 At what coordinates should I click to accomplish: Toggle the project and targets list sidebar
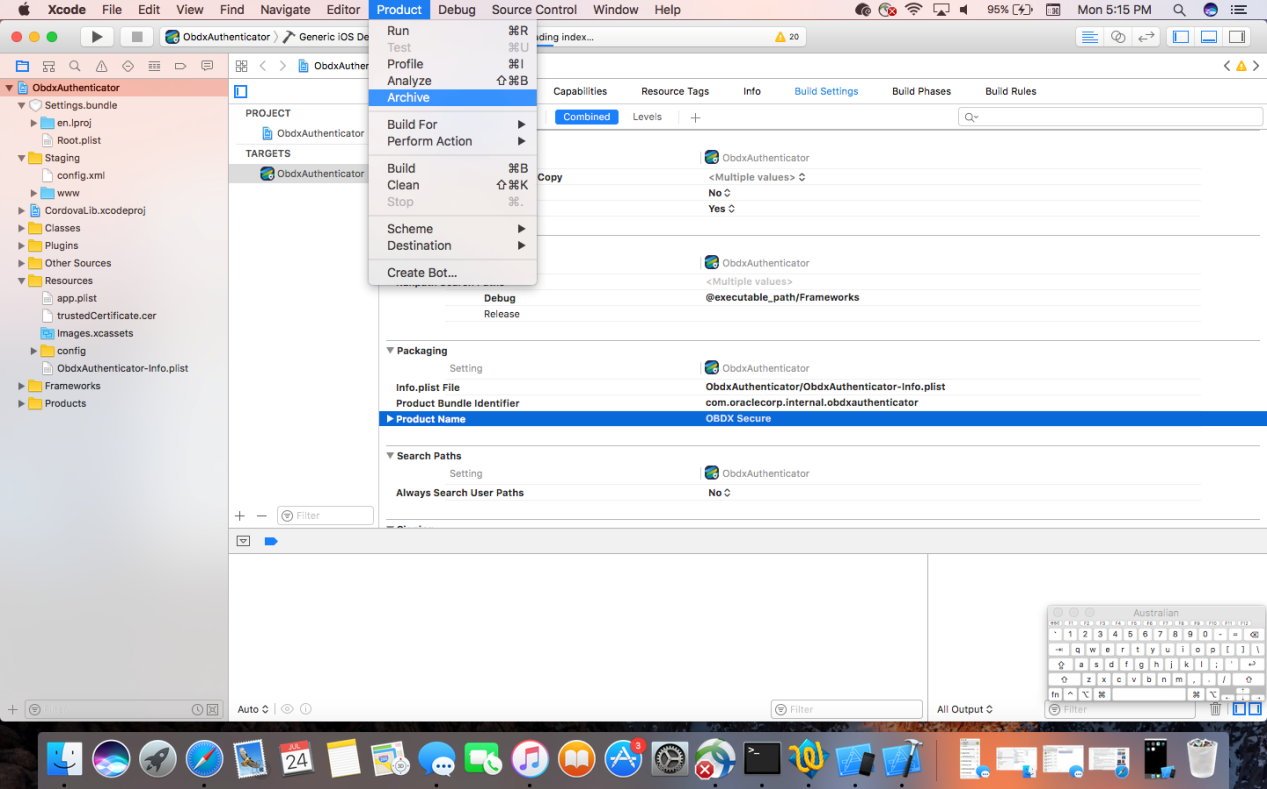(x=241, y=91)
